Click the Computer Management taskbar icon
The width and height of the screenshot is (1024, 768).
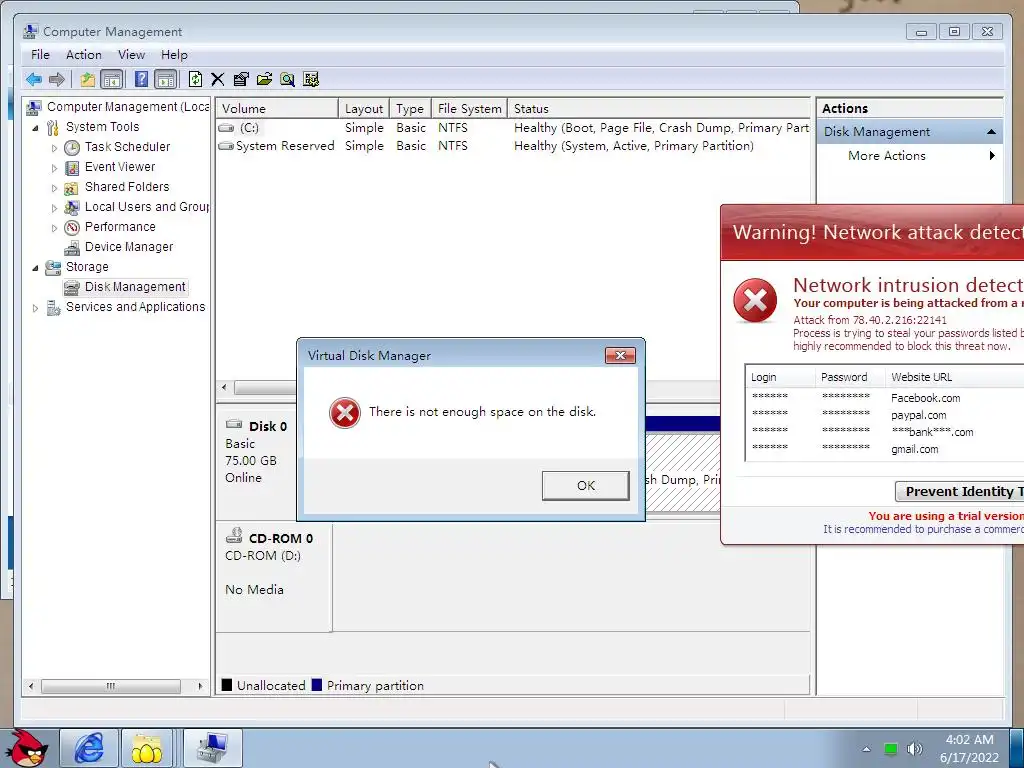[213, 748]
